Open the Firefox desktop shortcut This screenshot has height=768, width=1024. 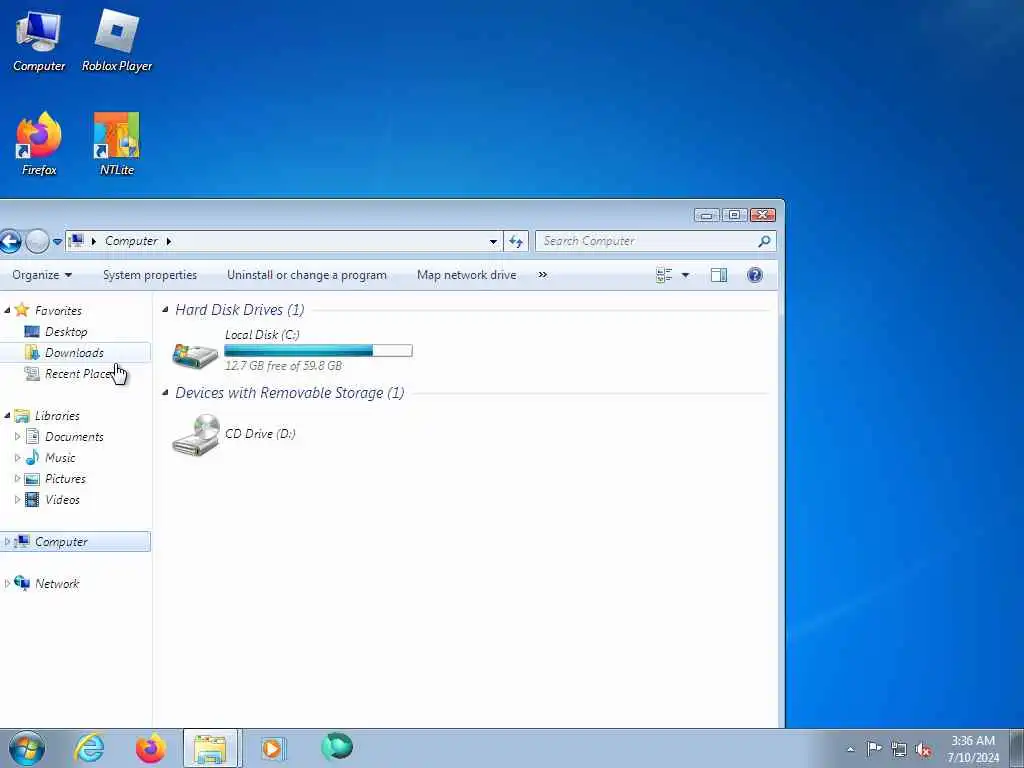click(x=39, y=144)
